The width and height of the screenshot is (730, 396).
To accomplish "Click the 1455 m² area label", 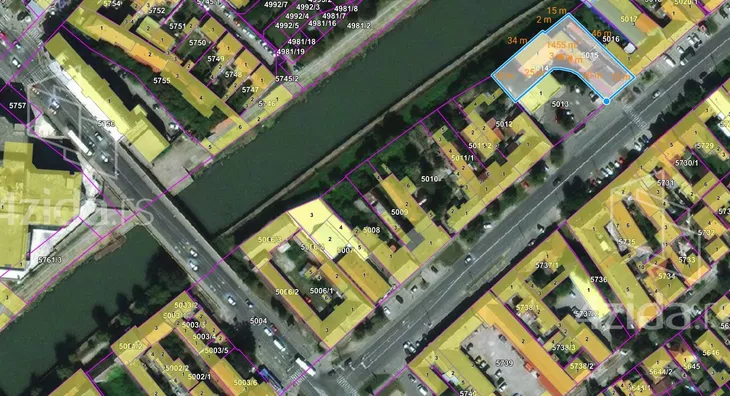I will point(562,45).
